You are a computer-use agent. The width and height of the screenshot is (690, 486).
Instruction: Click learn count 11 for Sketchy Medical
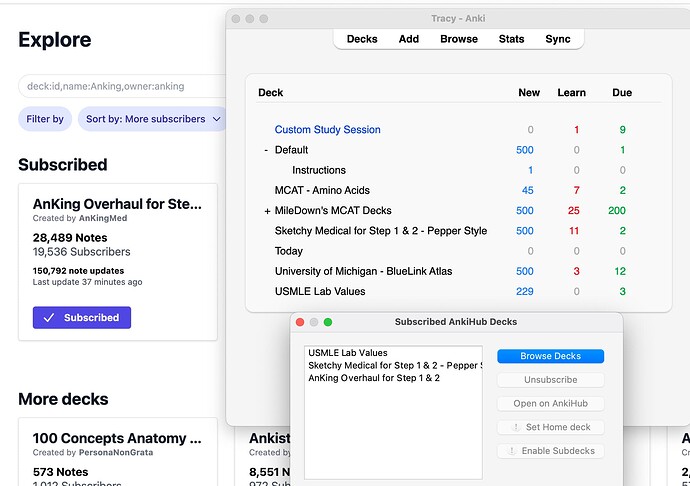[574, 231]
